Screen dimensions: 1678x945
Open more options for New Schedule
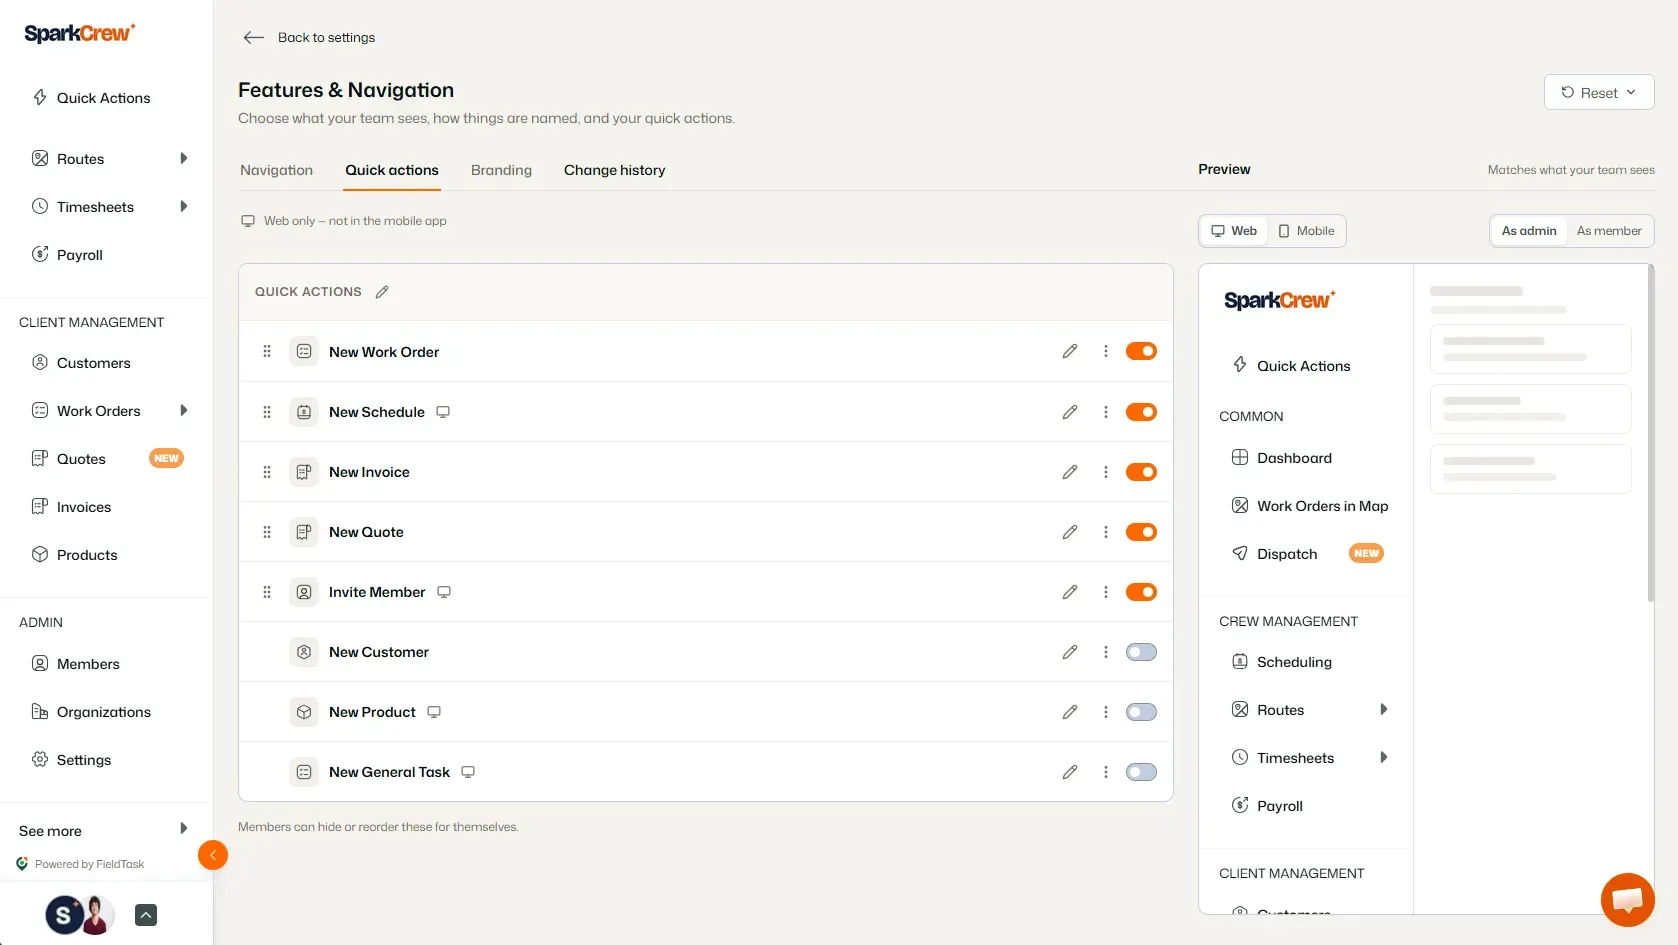tap(1106, 412)
